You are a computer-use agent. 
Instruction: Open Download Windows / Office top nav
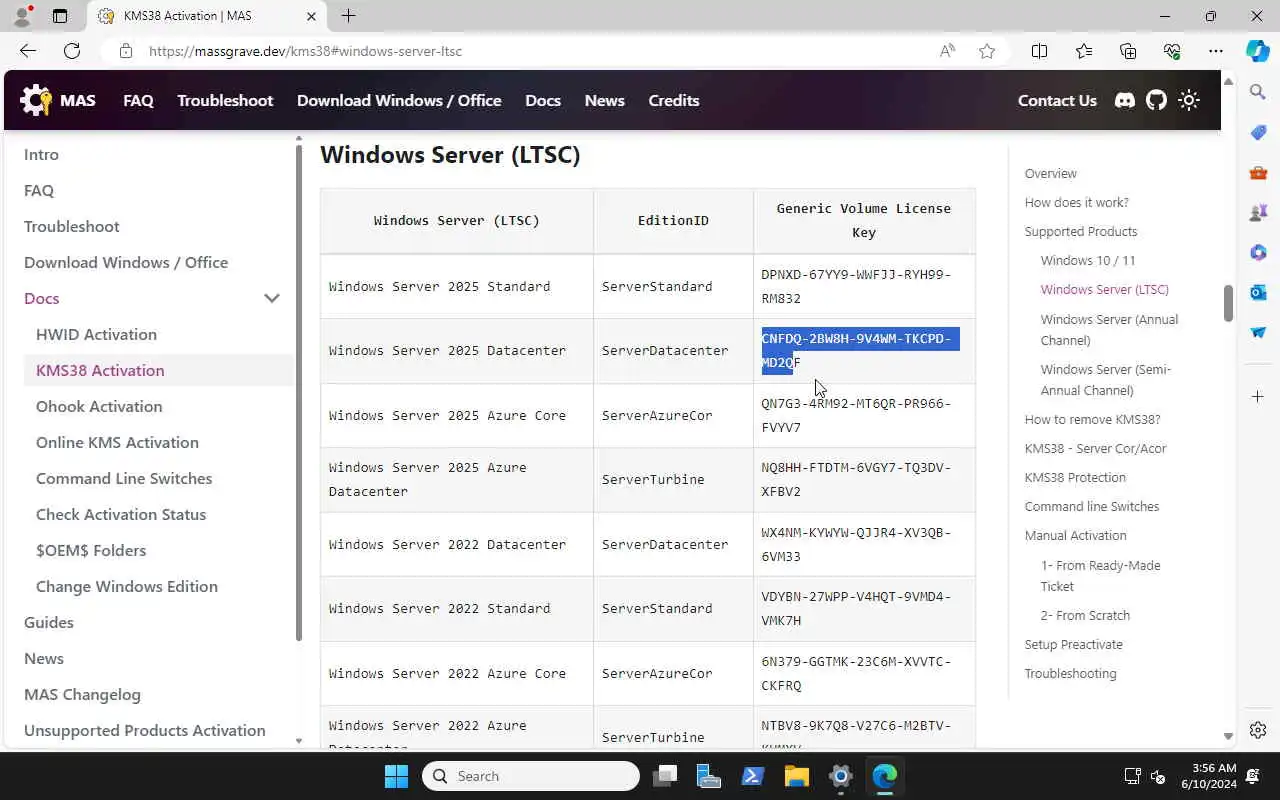(399, 100)
